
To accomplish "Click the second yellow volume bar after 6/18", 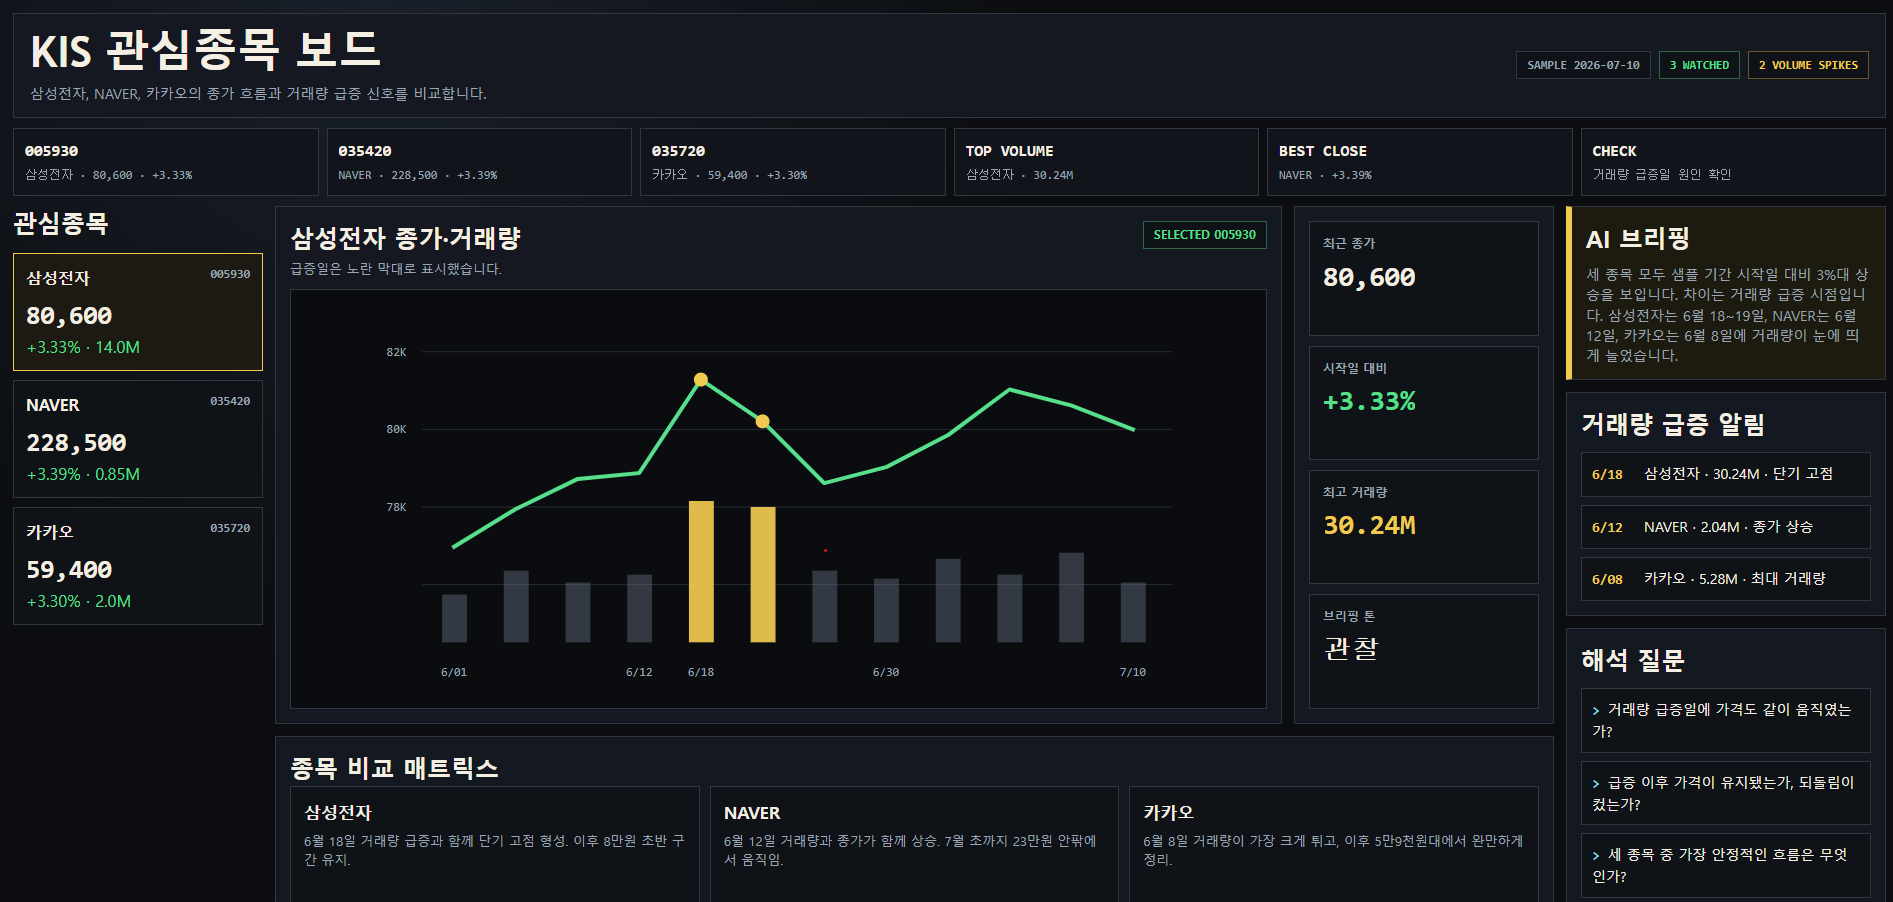I will 763,574.
